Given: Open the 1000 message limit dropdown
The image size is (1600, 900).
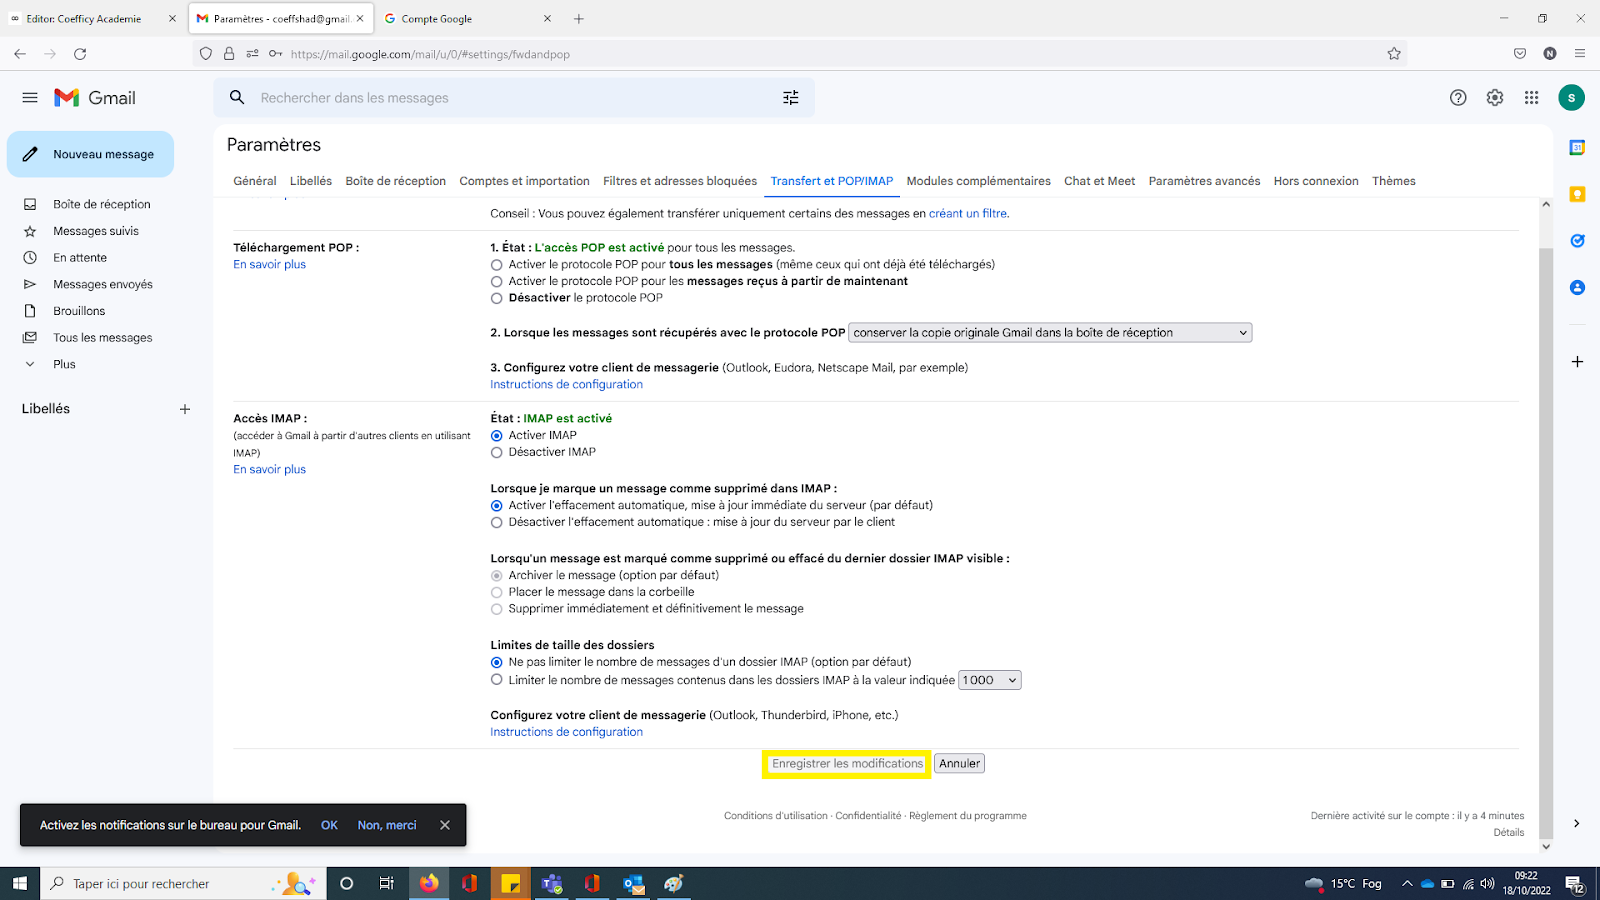Looking at the screenshot, I should pyautogui.click(x=990, y=680).
